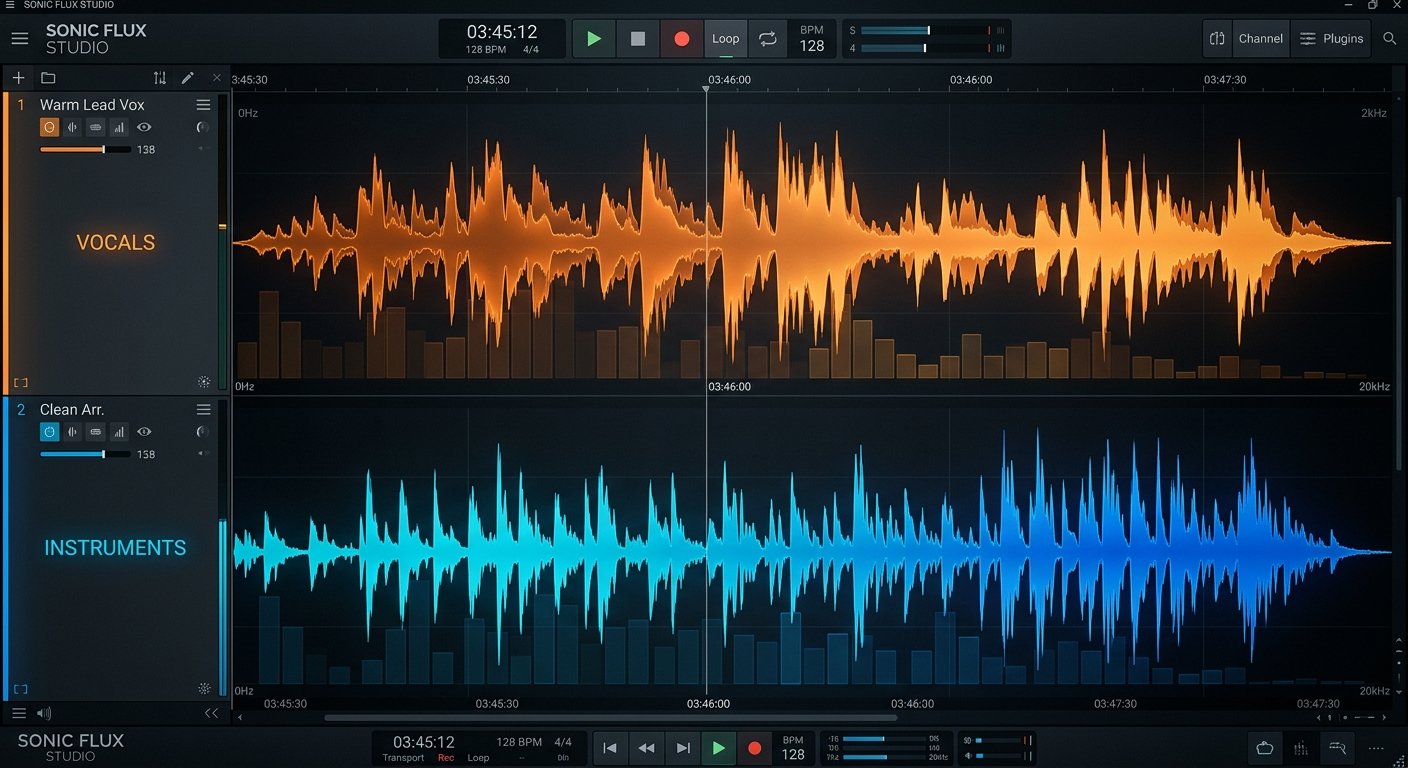The image size is (1408, 768).
Task: Open the folder icon in track panel header
Action: [48, 78]
